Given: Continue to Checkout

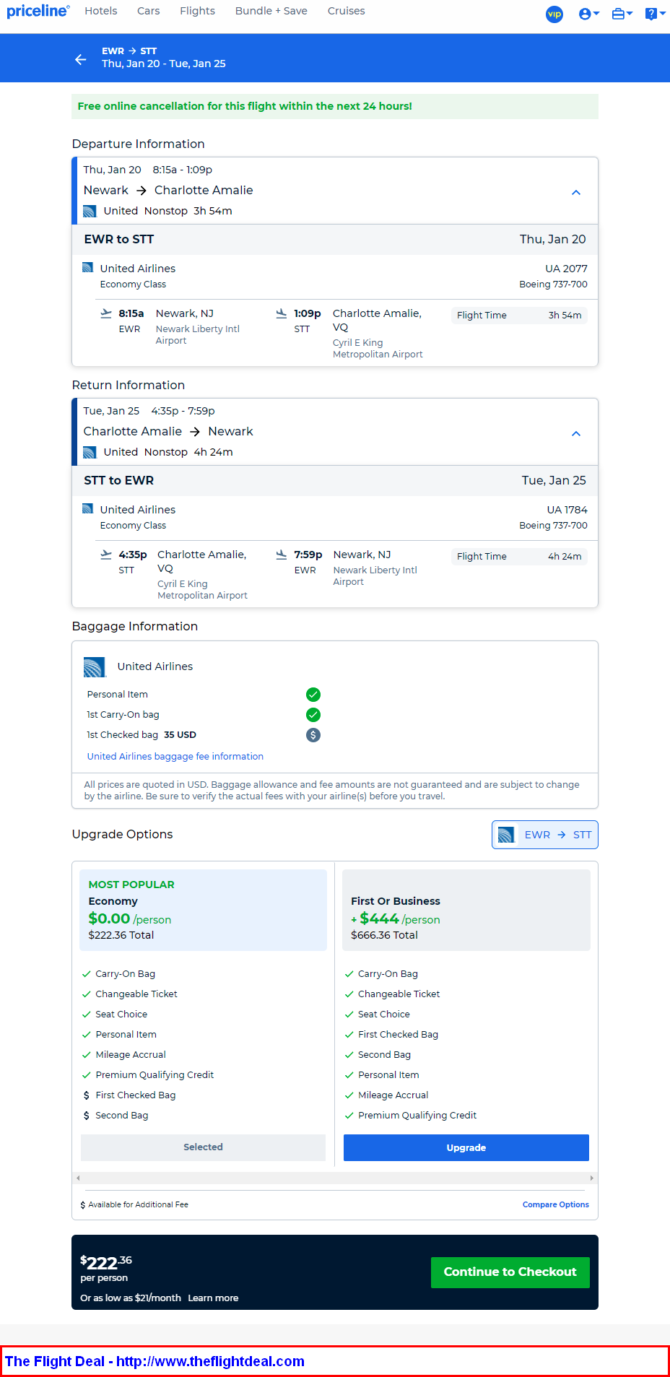Looking at the screenshot, I should [x=510, y=1272].
